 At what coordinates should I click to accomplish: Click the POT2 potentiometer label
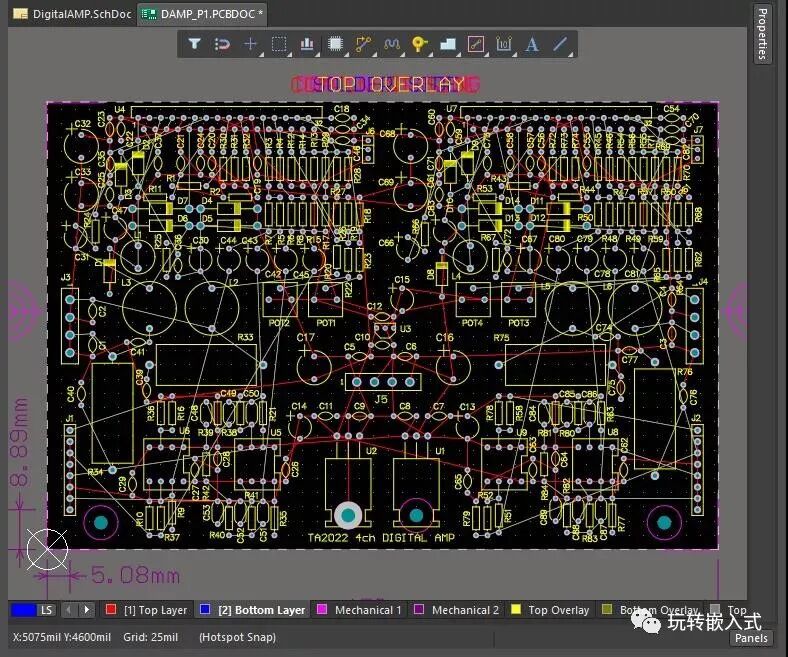[x=279, y=323]
